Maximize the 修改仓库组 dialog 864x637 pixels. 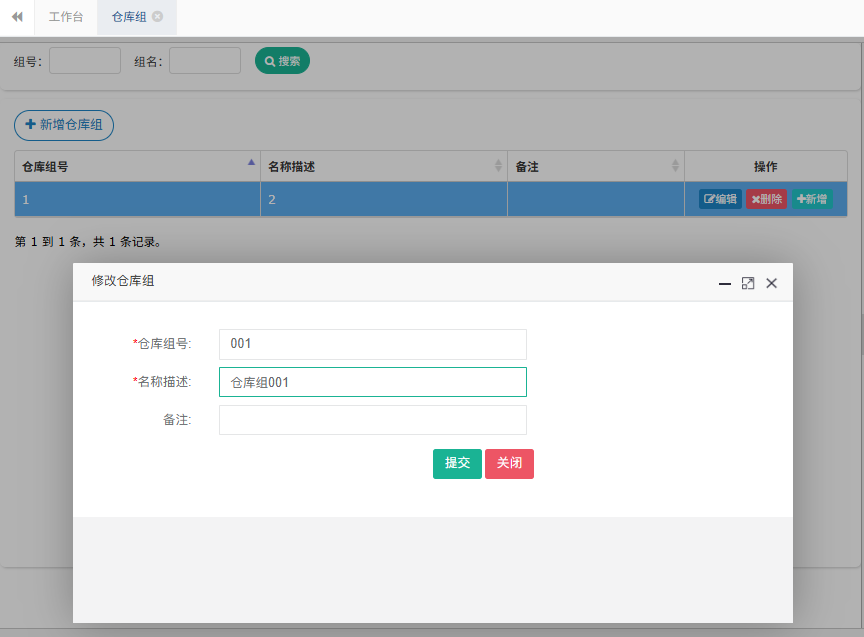click(748, 284)
